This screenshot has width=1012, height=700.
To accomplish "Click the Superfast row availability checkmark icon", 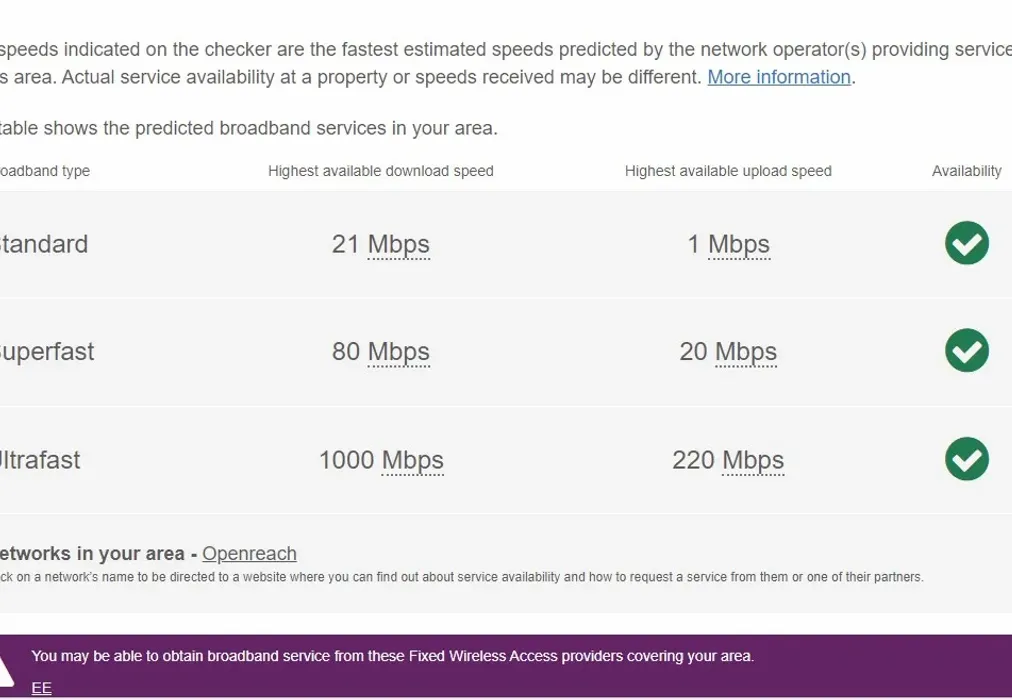I will point(966,351).
